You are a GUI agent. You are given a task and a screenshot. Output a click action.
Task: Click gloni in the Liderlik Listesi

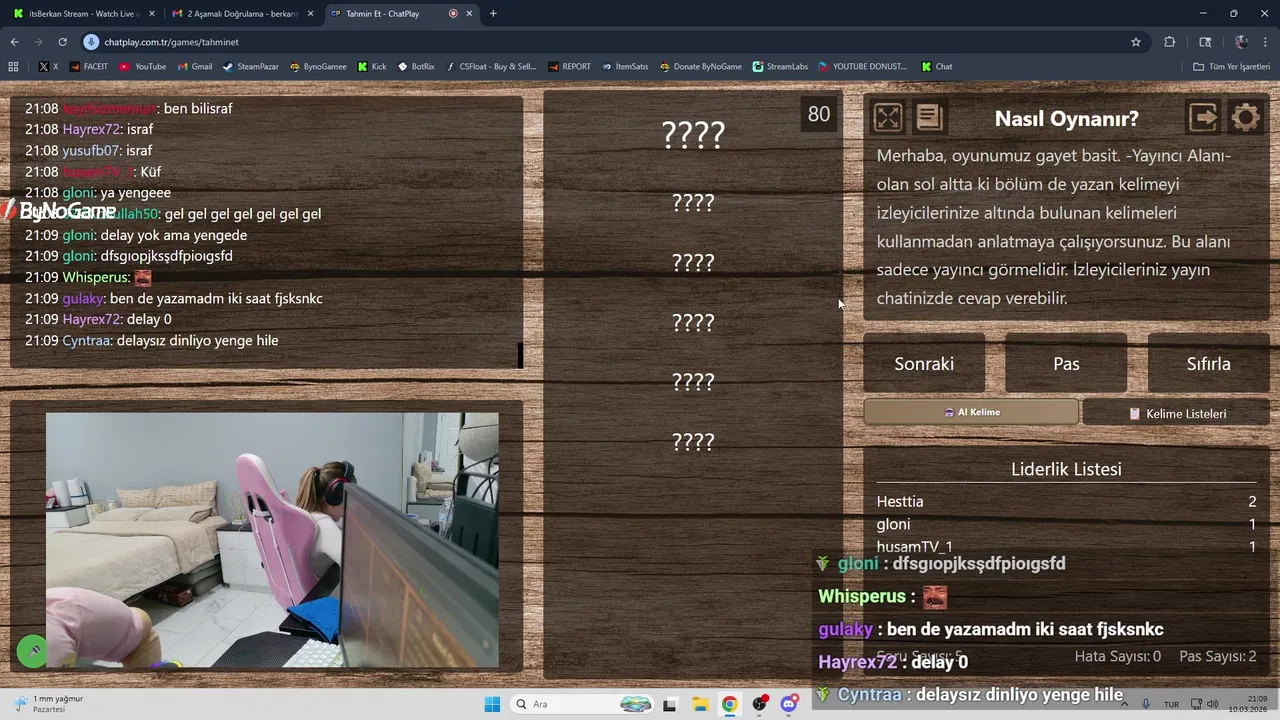tap(893, 524)
